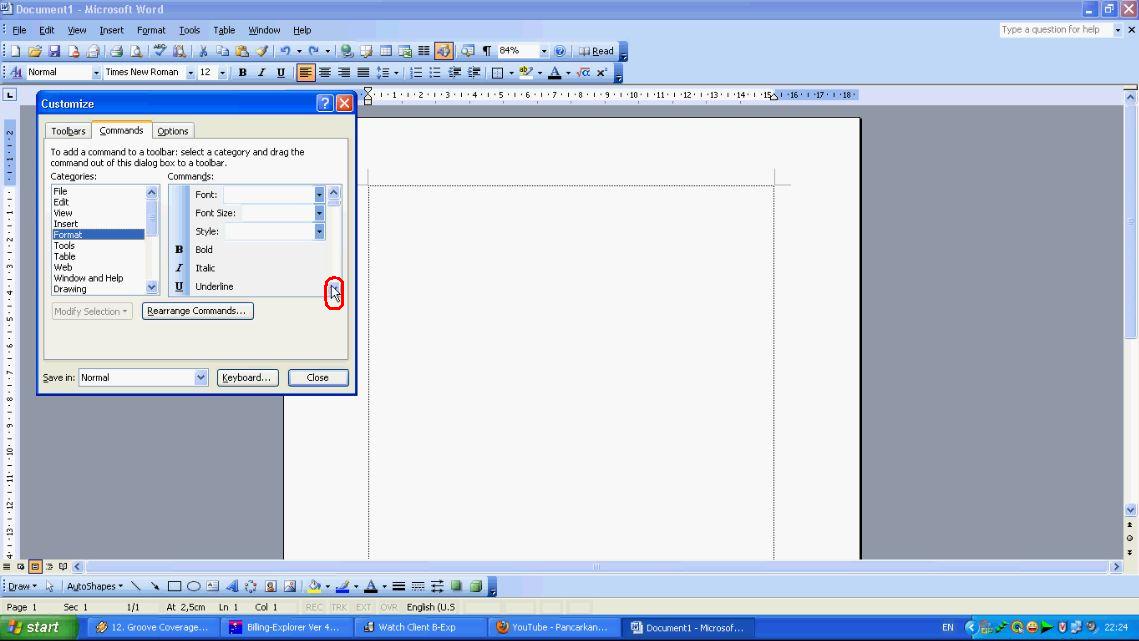Open the Format menu
This screenshot has width=1139, height=641.
151,30
